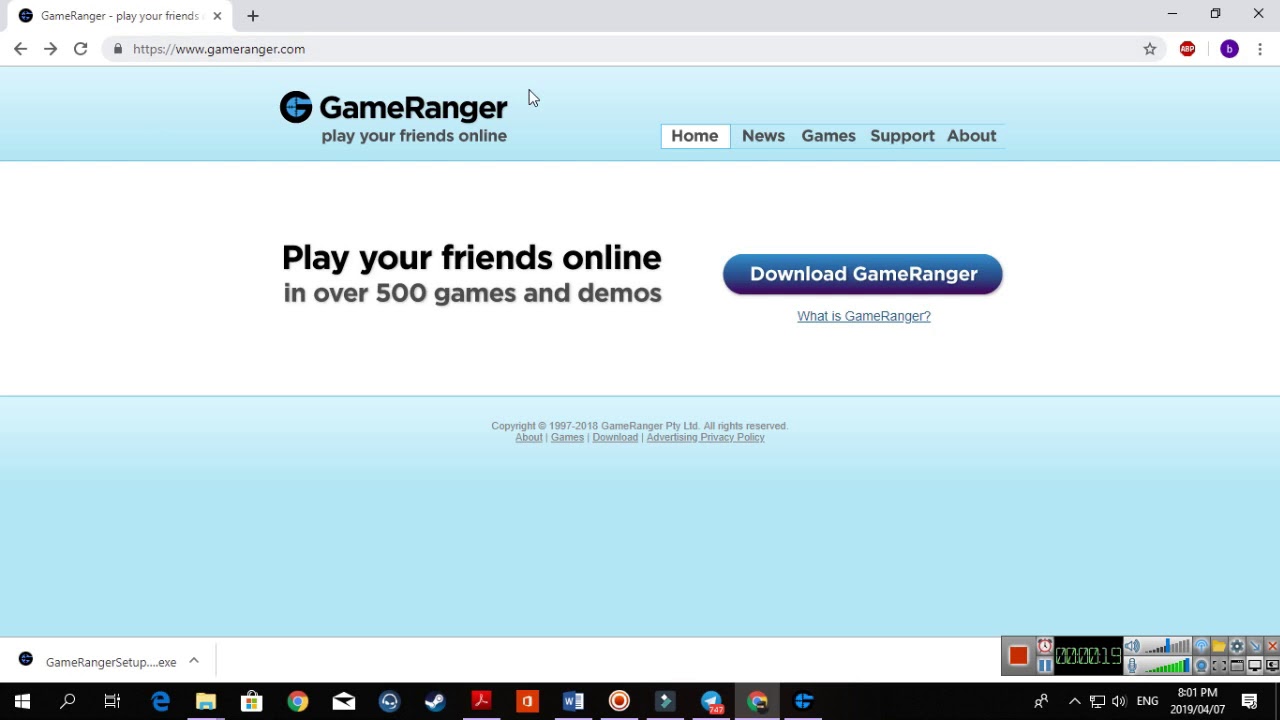Switch the ENG input language indicator
This screenshot has height=720, width=1280.
coord(1147,701)
